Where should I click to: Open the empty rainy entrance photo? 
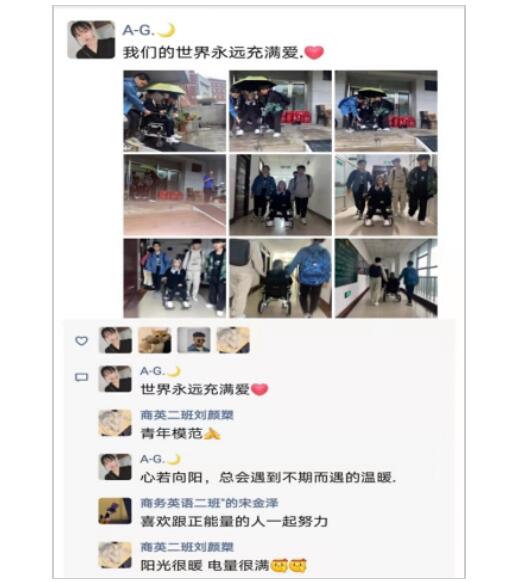[175, 195]
